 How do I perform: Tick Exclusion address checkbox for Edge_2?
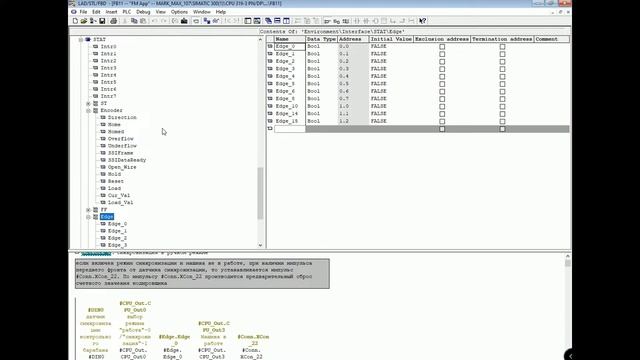(x=442, y=62)
